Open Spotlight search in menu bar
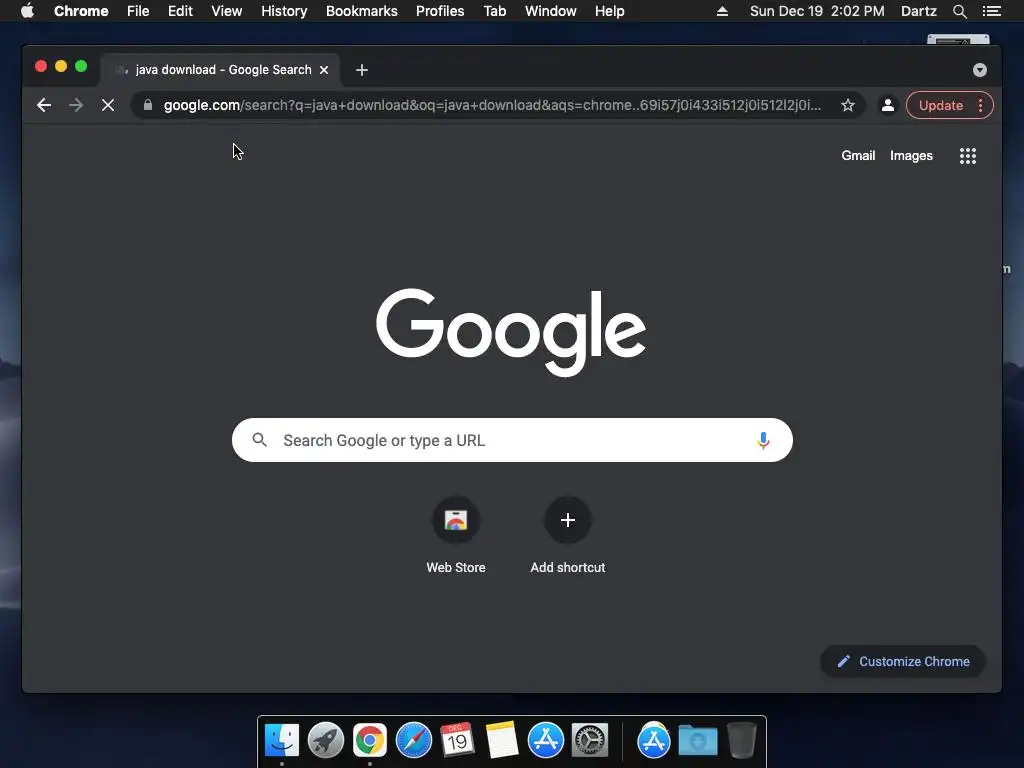 pos(959,11)
